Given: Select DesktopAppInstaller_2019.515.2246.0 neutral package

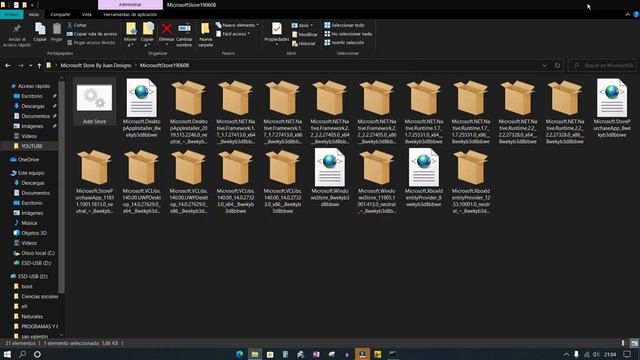Looking at the screenshot, I should pyautogui.click(x=189, y=112).
